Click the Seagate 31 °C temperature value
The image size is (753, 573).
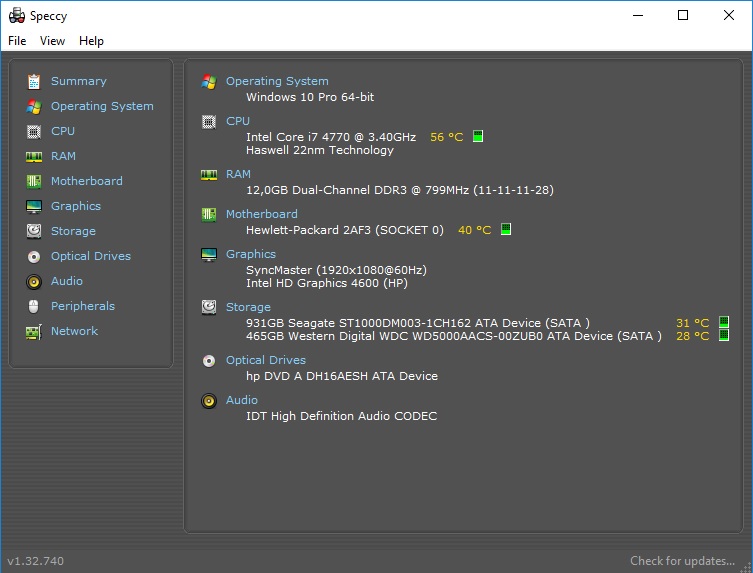(692, 323)
